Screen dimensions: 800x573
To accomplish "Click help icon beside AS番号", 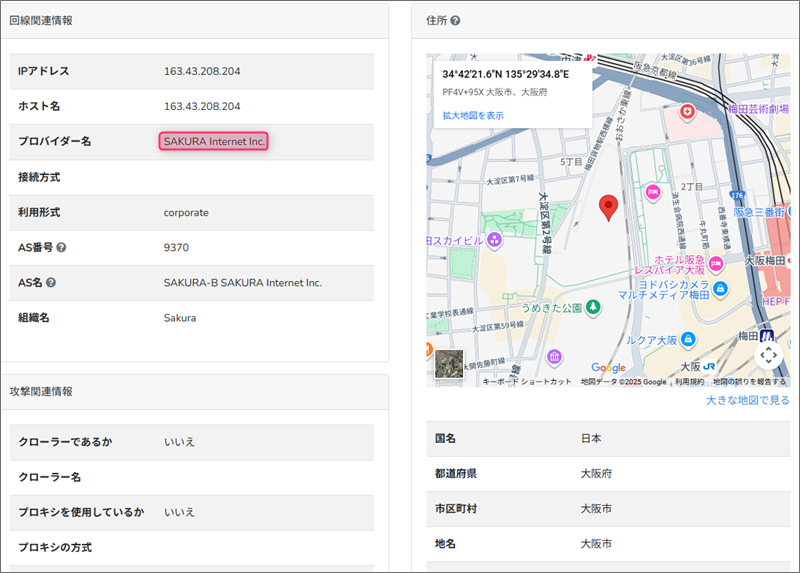I will (x=62, y=248).
